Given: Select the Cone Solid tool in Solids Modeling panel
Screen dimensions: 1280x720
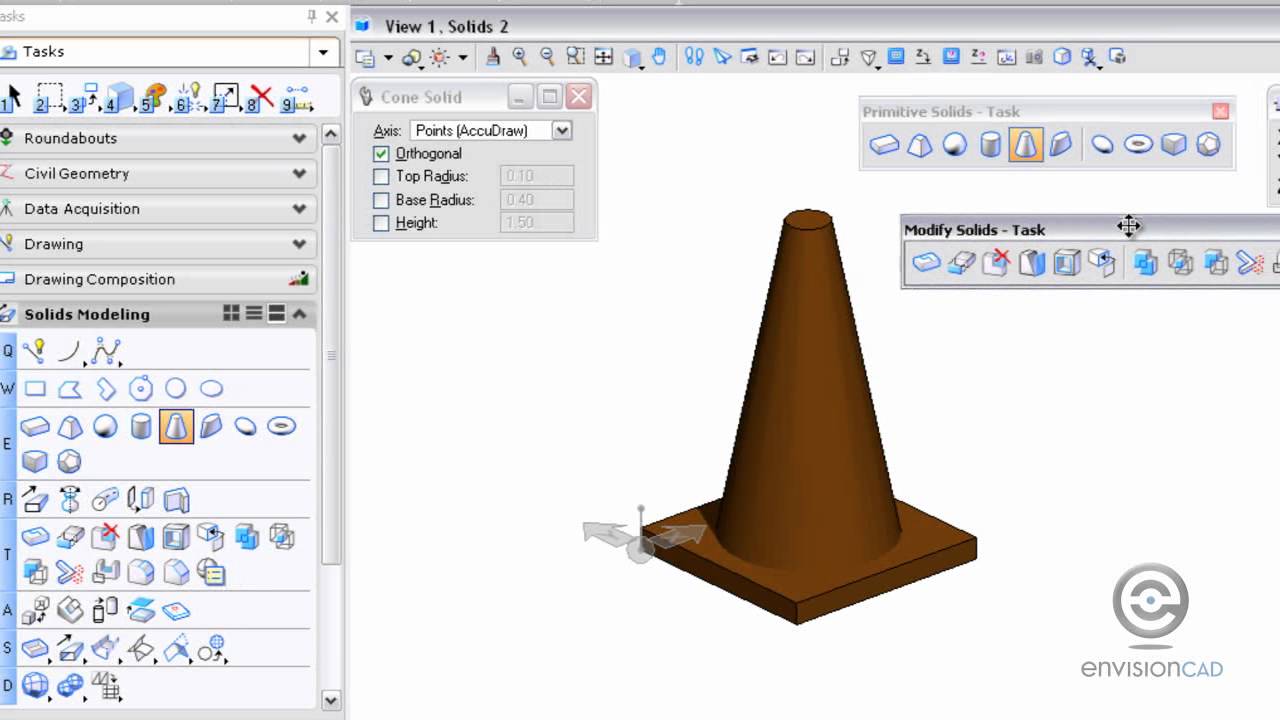Looking at the screenshot, I should (x=176, y=427).
